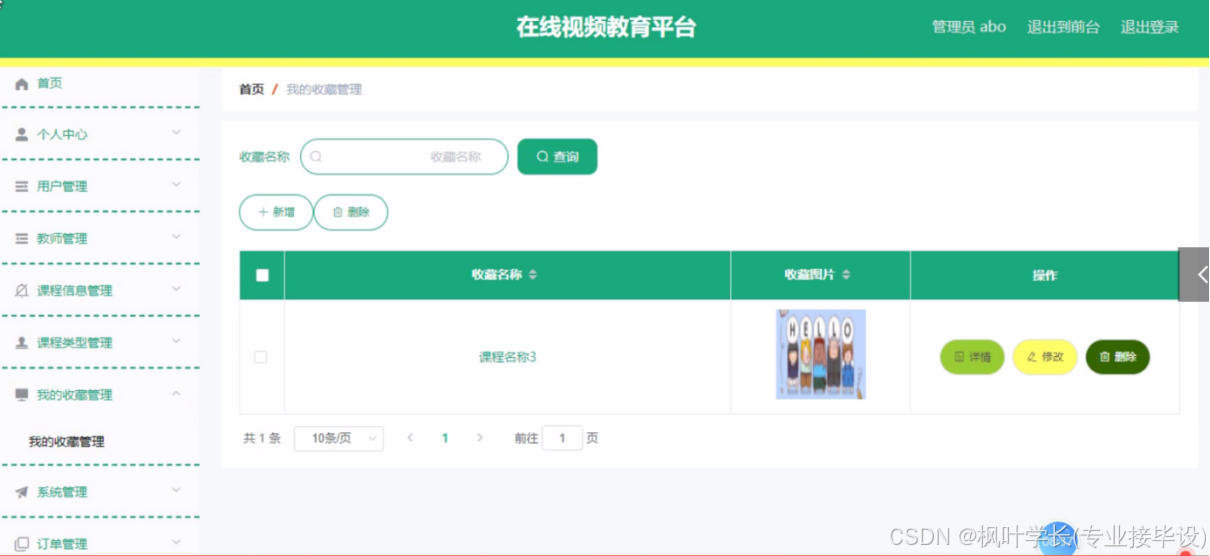Click the 查询 search button
Viewport: 1210px width, 556px height.
pyautogui.click(x=557, y=156)
